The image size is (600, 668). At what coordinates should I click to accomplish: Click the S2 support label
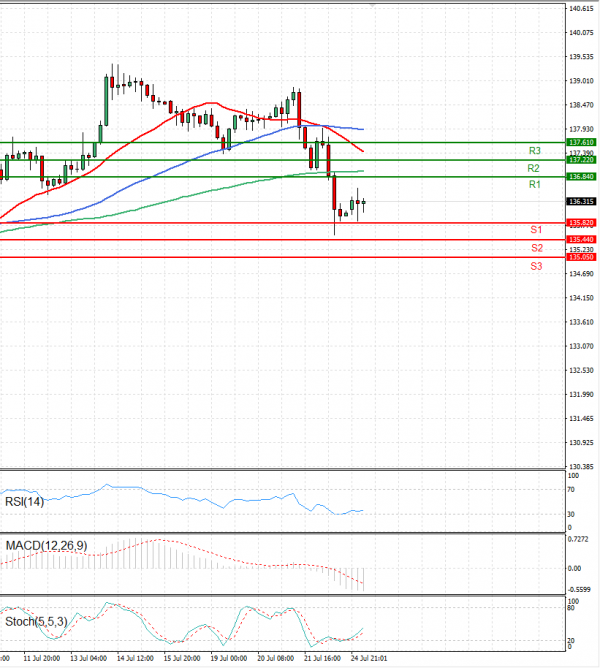pos(537,248)
